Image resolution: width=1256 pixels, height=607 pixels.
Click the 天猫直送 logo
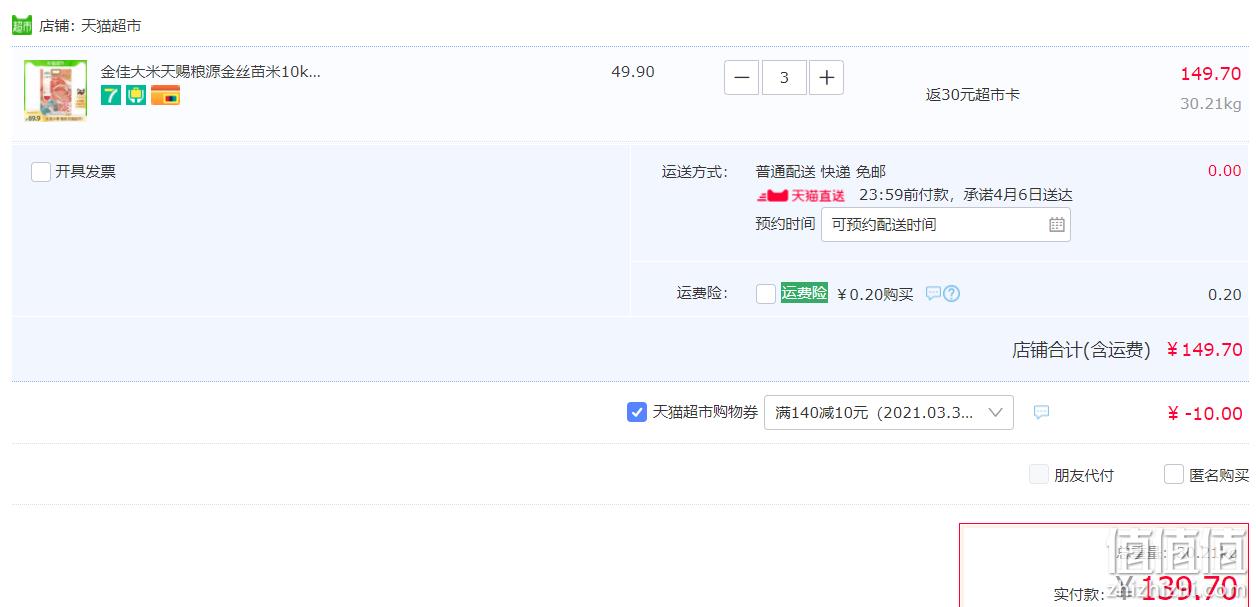(801, 196)
